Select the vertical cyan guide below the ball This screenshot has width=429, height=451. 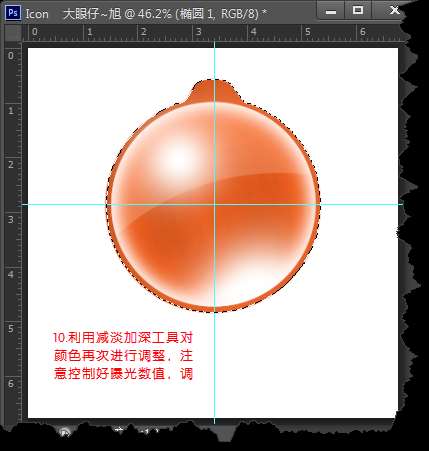tap(214, 367)
